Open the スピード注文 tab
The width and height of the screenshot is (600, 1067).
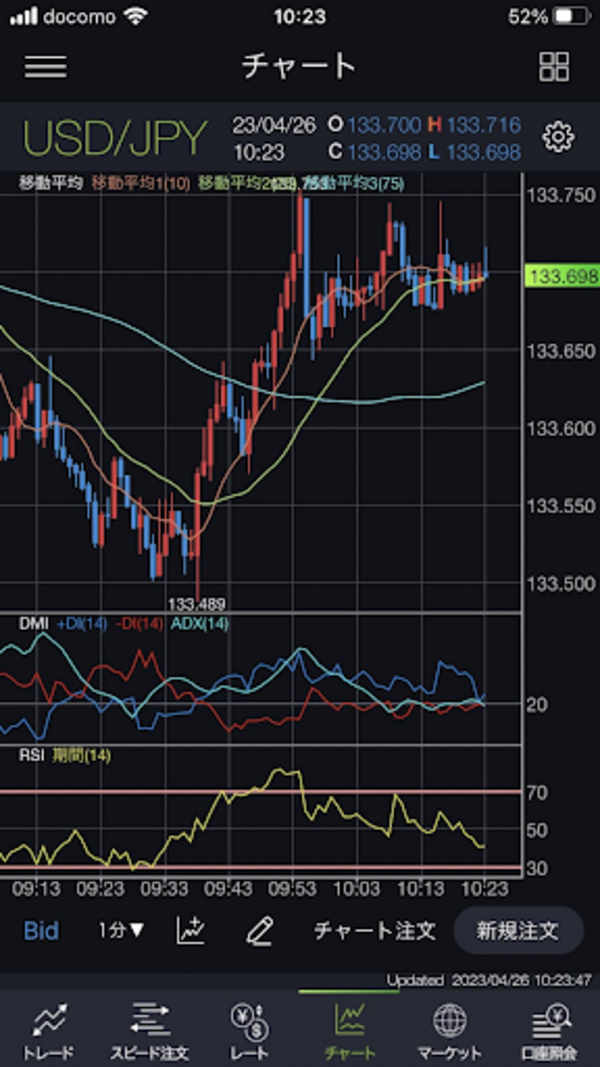[x=149, y=1030]
